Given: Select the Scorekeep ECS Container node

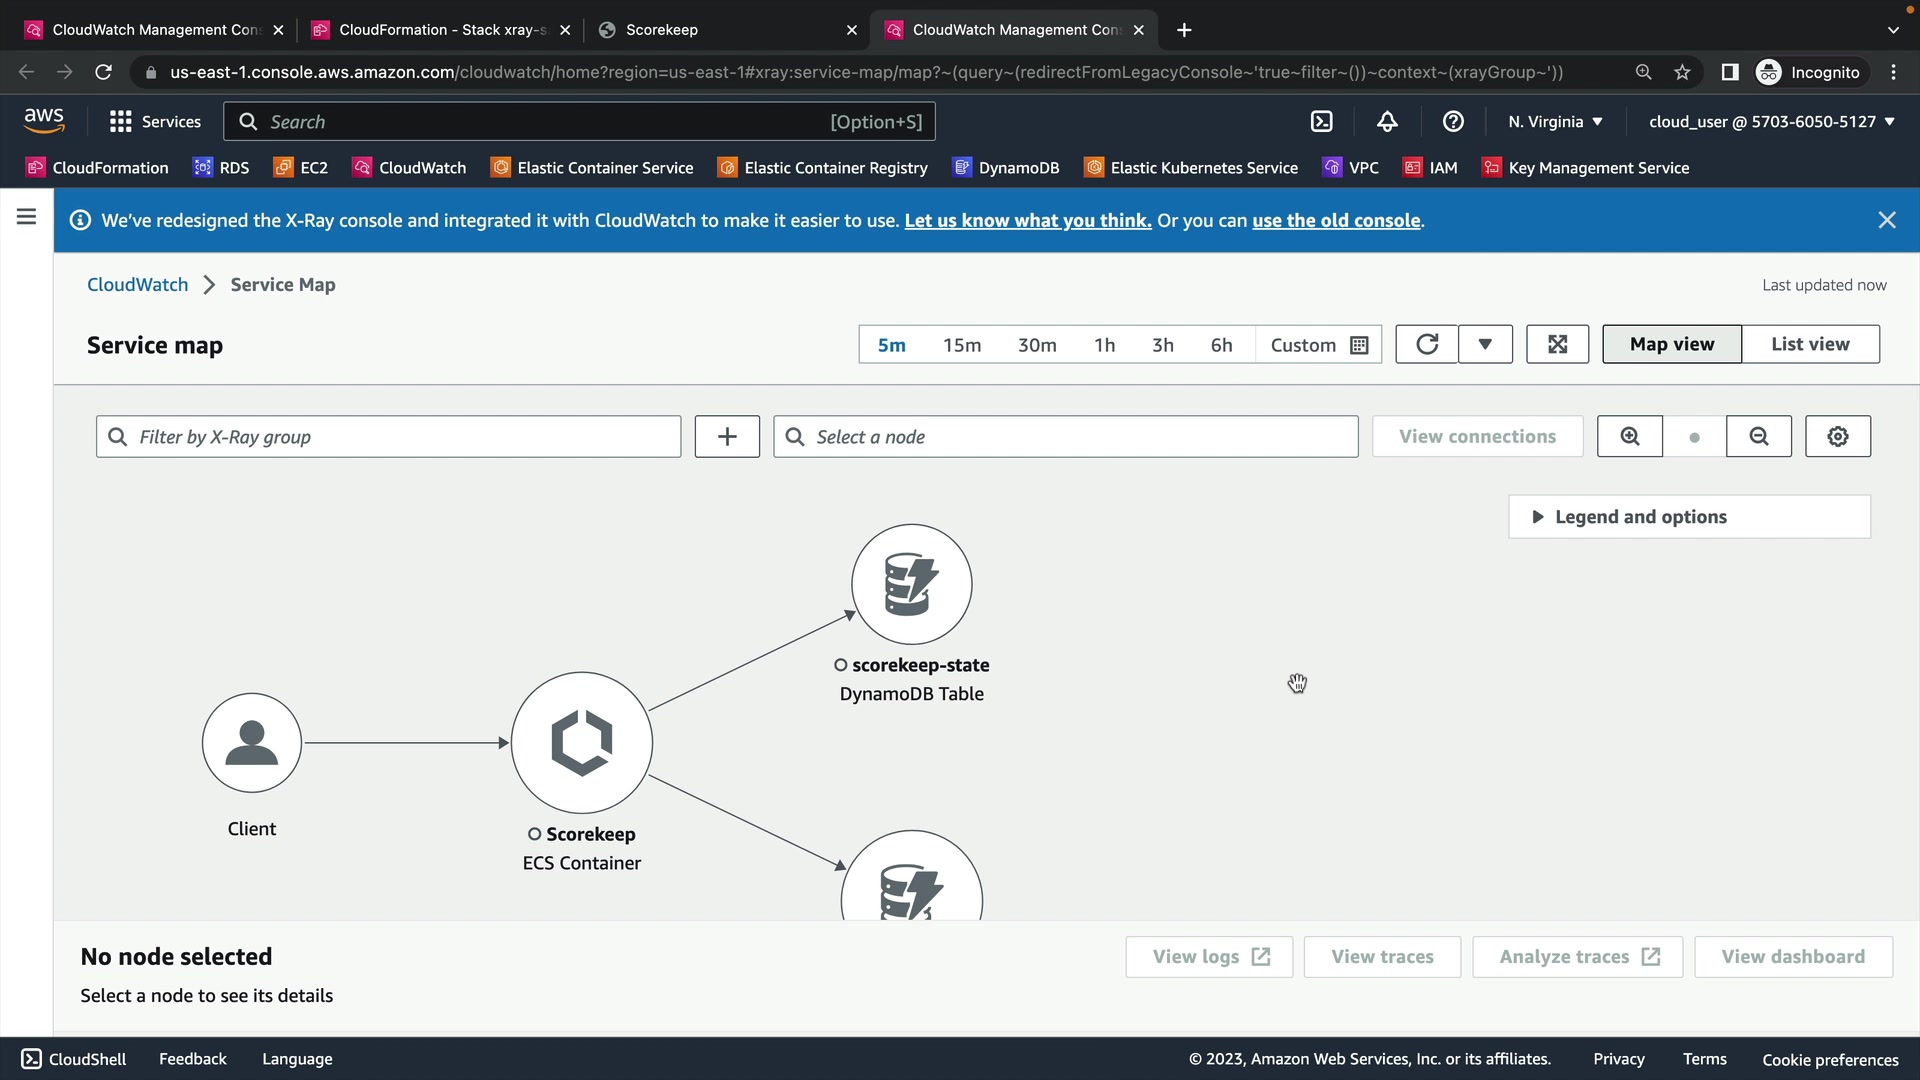Looking at the screenshot, I should coord(581,743).
